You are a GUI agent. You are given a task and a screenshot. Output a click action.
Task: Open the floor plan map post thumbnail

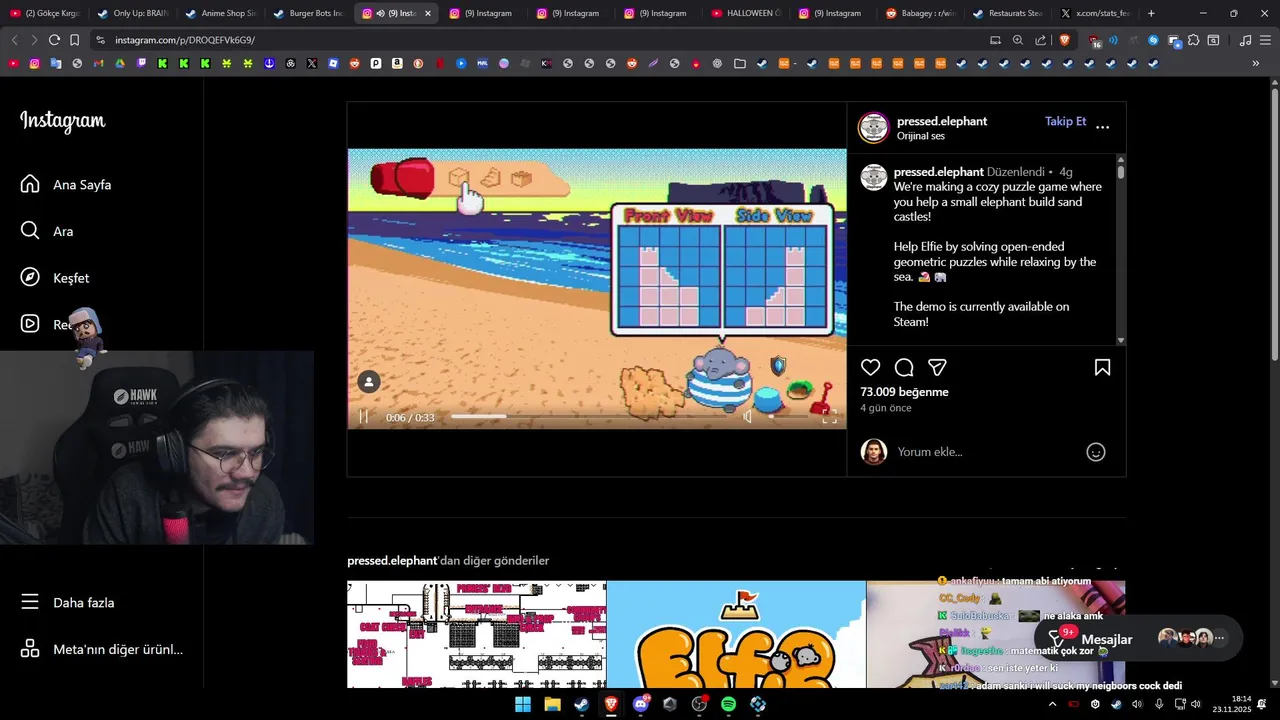coord(476,634)
